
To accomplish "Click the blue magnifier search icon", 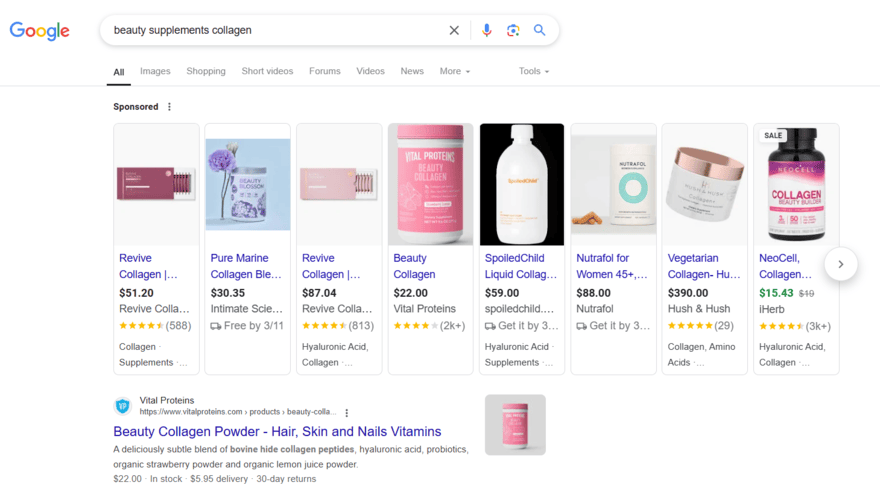I will tap(539, 30).
